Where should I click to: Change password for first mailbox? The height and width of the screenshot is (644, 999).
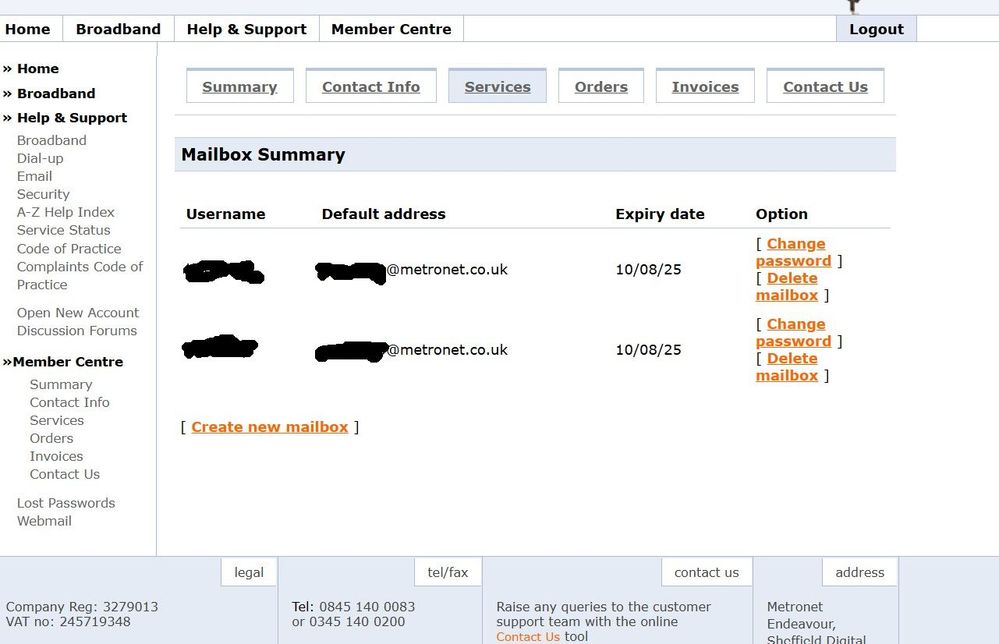[x=794, y=252]
